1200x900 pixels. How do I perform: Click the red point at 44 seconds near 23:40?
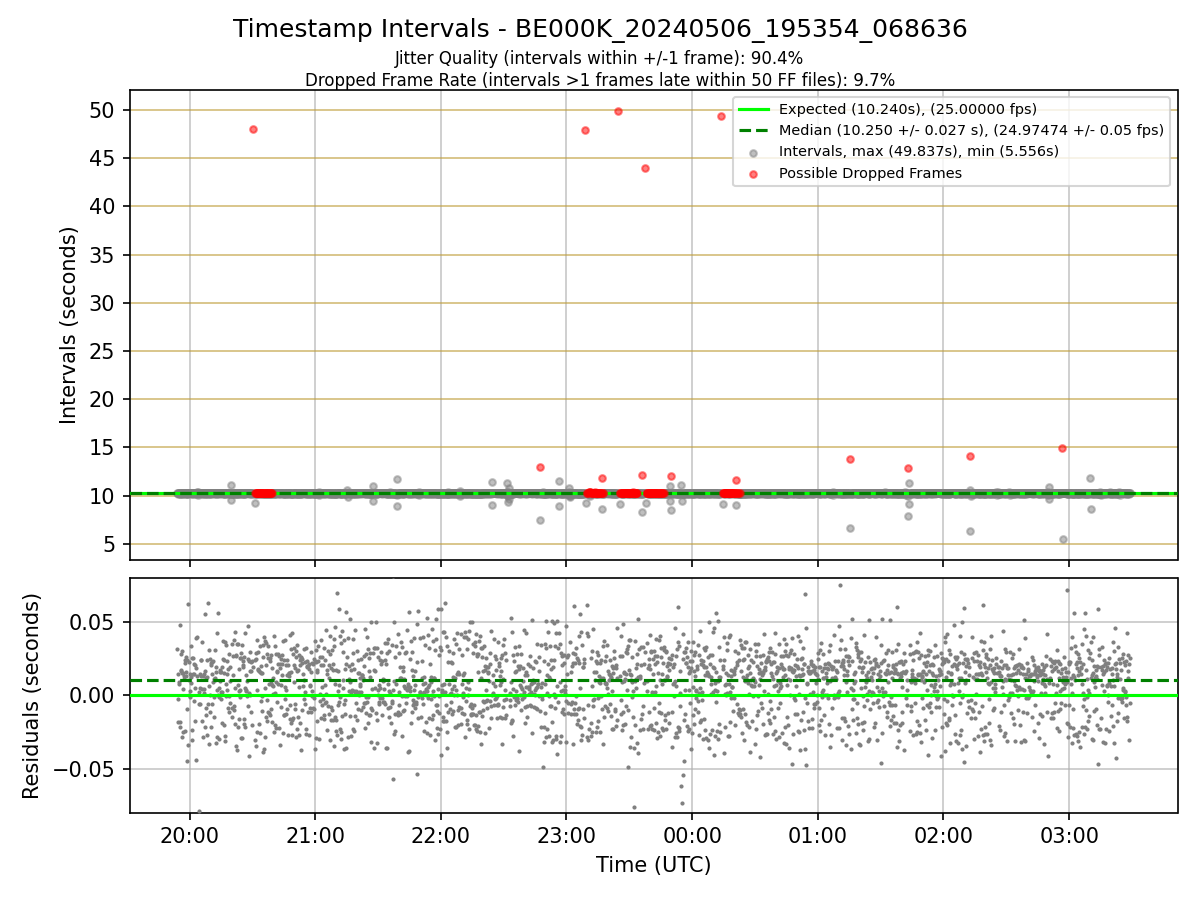tap(645, 168)
